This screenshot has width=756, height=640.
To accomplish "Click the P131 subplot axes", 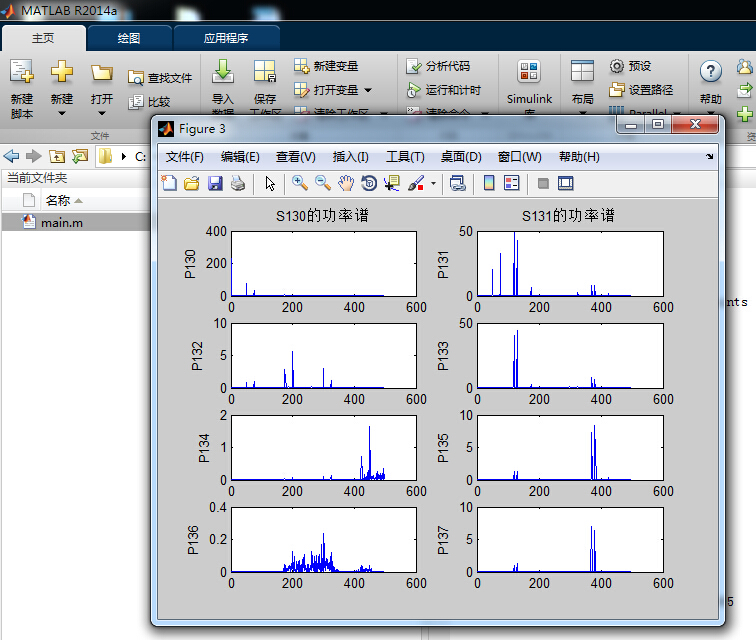I will [x=570, y=264].
